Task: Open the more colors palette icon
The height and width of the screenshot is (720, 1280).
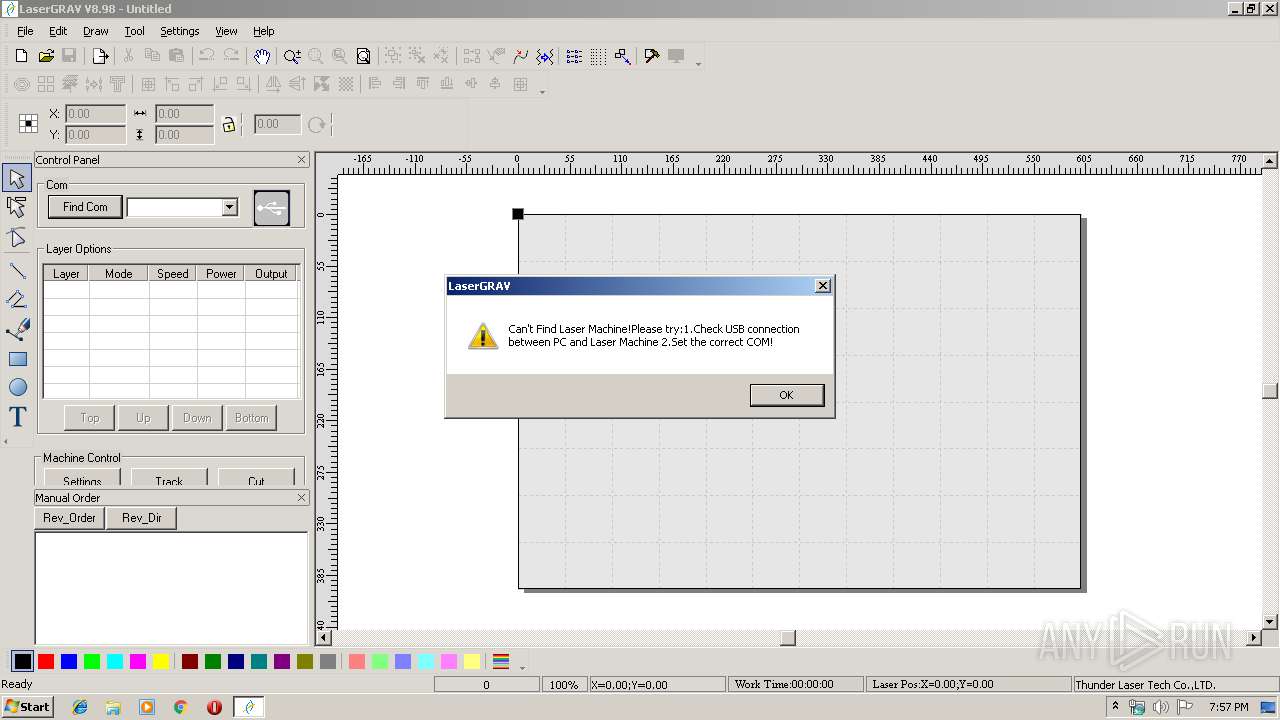Action: (502, 661)
